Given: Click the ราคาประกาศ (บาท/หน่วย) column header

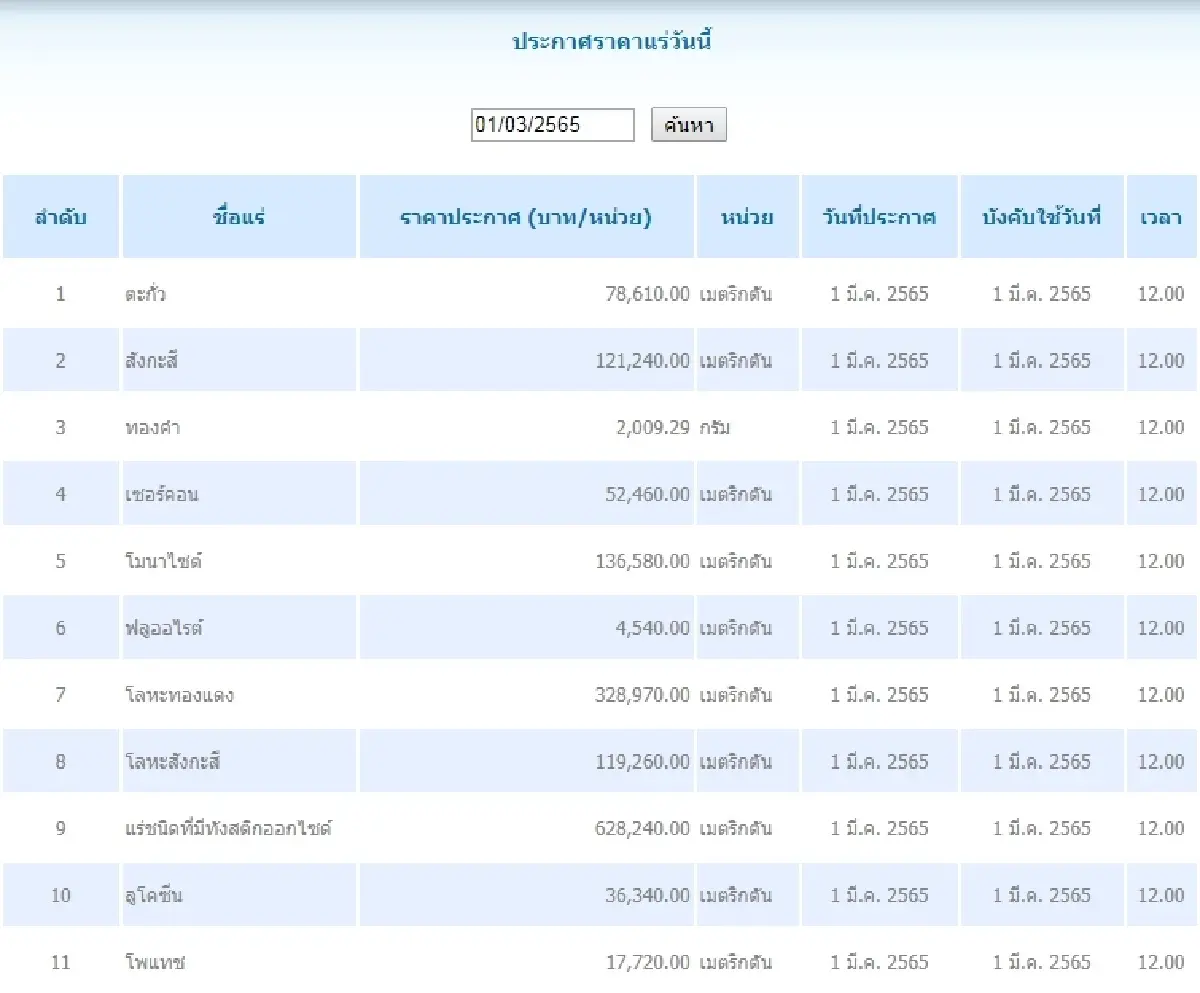Looking at the screenshot, I should [x=526, y=217].
